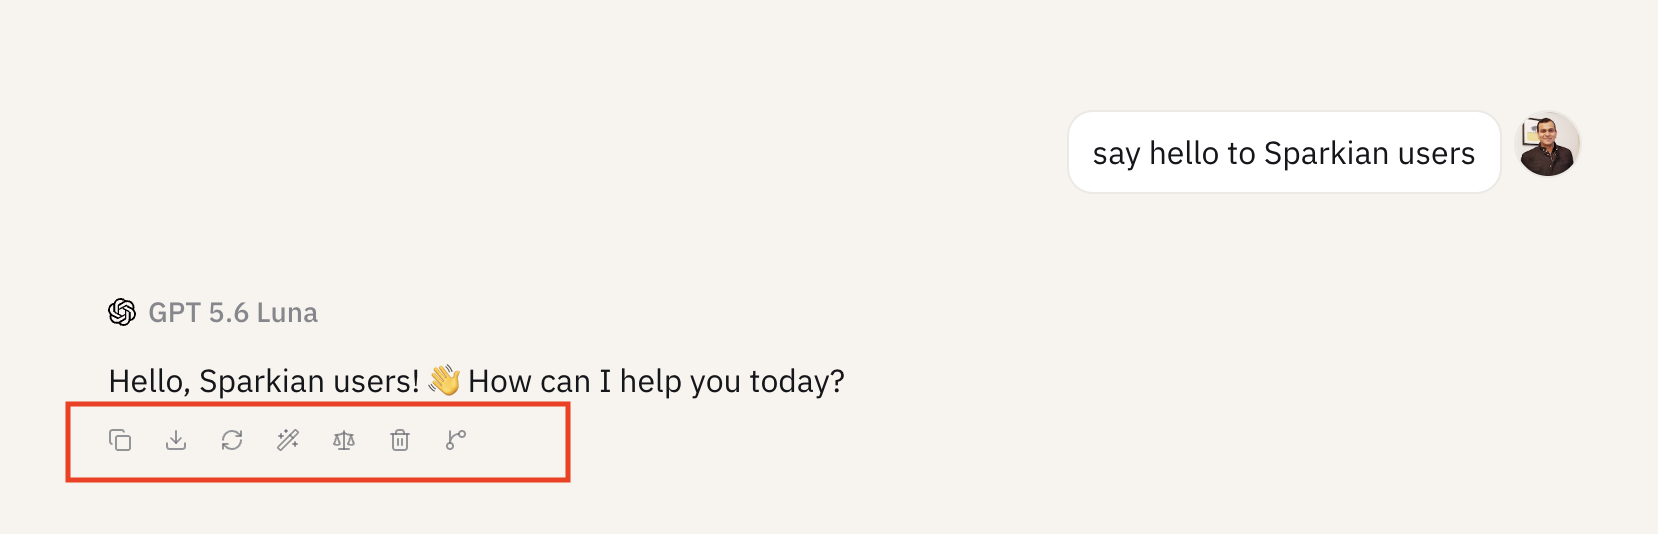Click the word 'hello' in user message
This screenshot has width=1658, height=534.
click(1183, 153)
